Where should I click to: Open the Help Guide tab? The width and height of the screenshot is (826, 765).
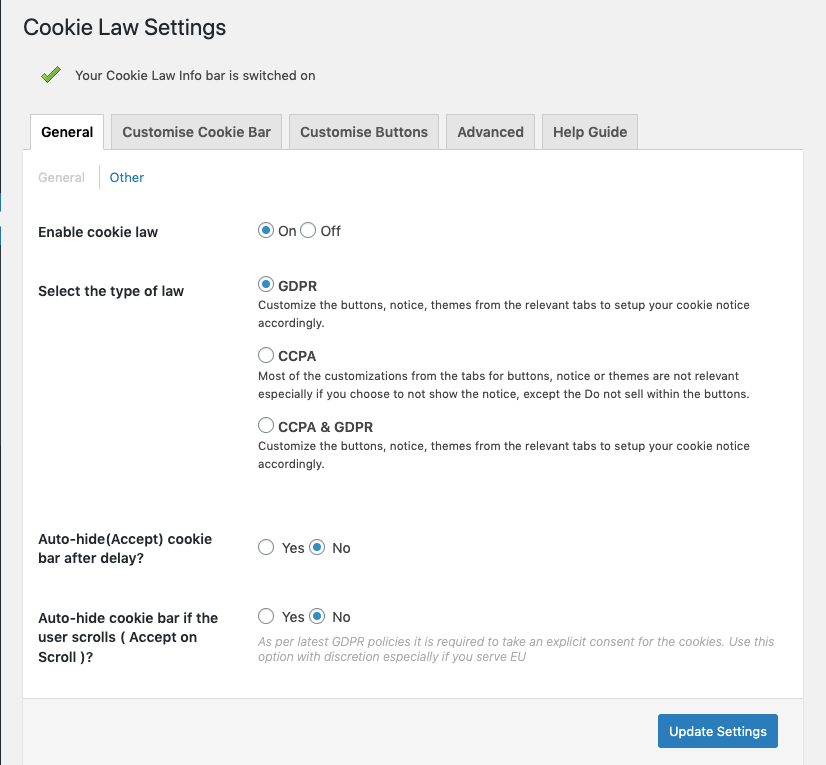pyautogui.click(x=590, y=132)
